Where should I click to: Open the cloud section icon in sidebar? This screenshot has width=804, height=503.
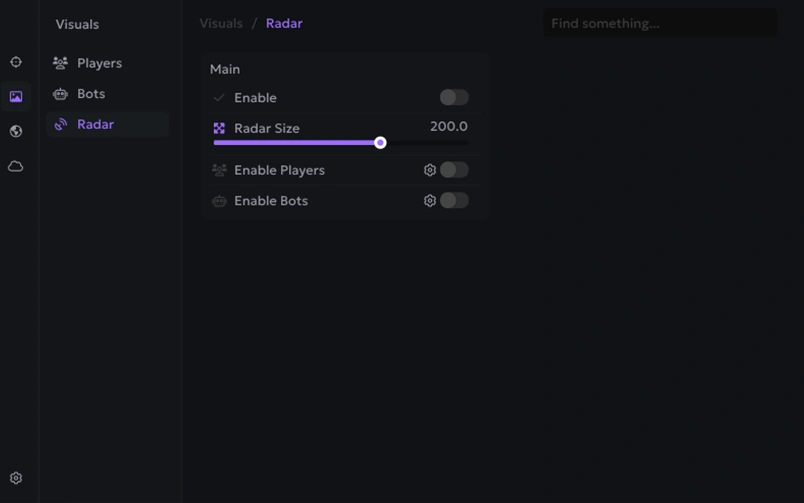point(16,166)
